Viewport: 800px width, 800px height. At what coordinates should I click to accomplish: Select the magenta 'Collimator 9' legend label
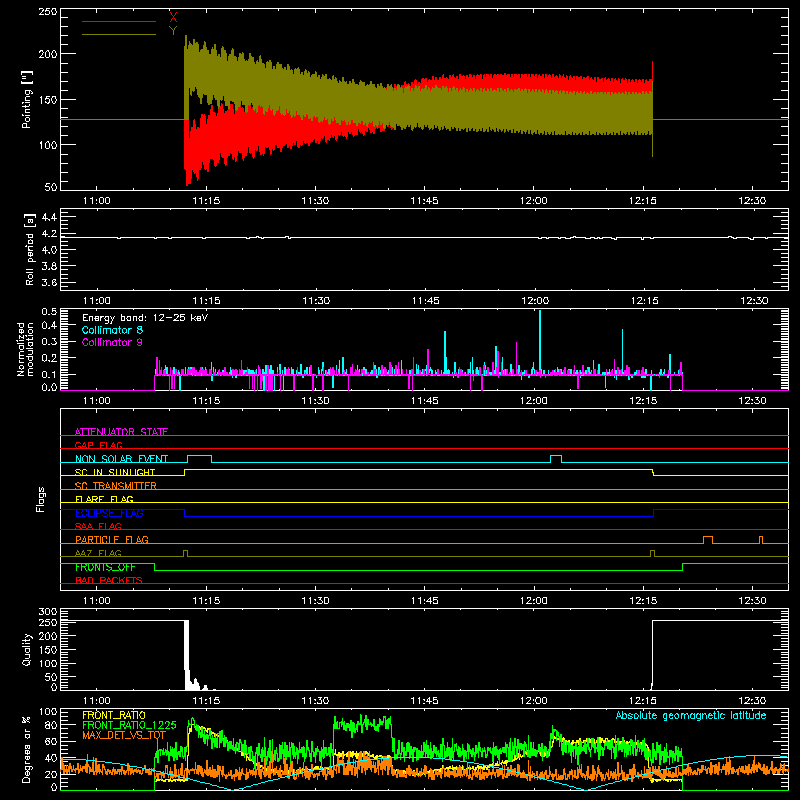point(112,342)
